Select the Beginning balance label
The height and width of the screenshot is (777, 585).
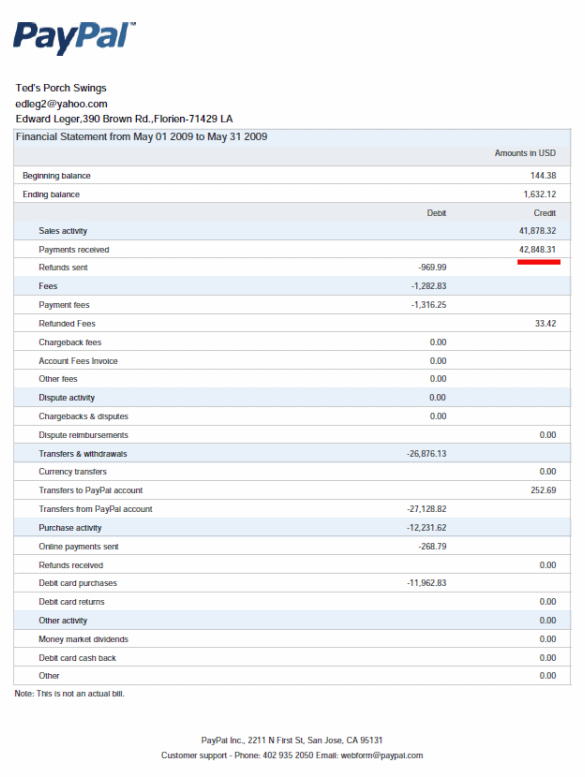pyautogui.click(x=56, y=176)
